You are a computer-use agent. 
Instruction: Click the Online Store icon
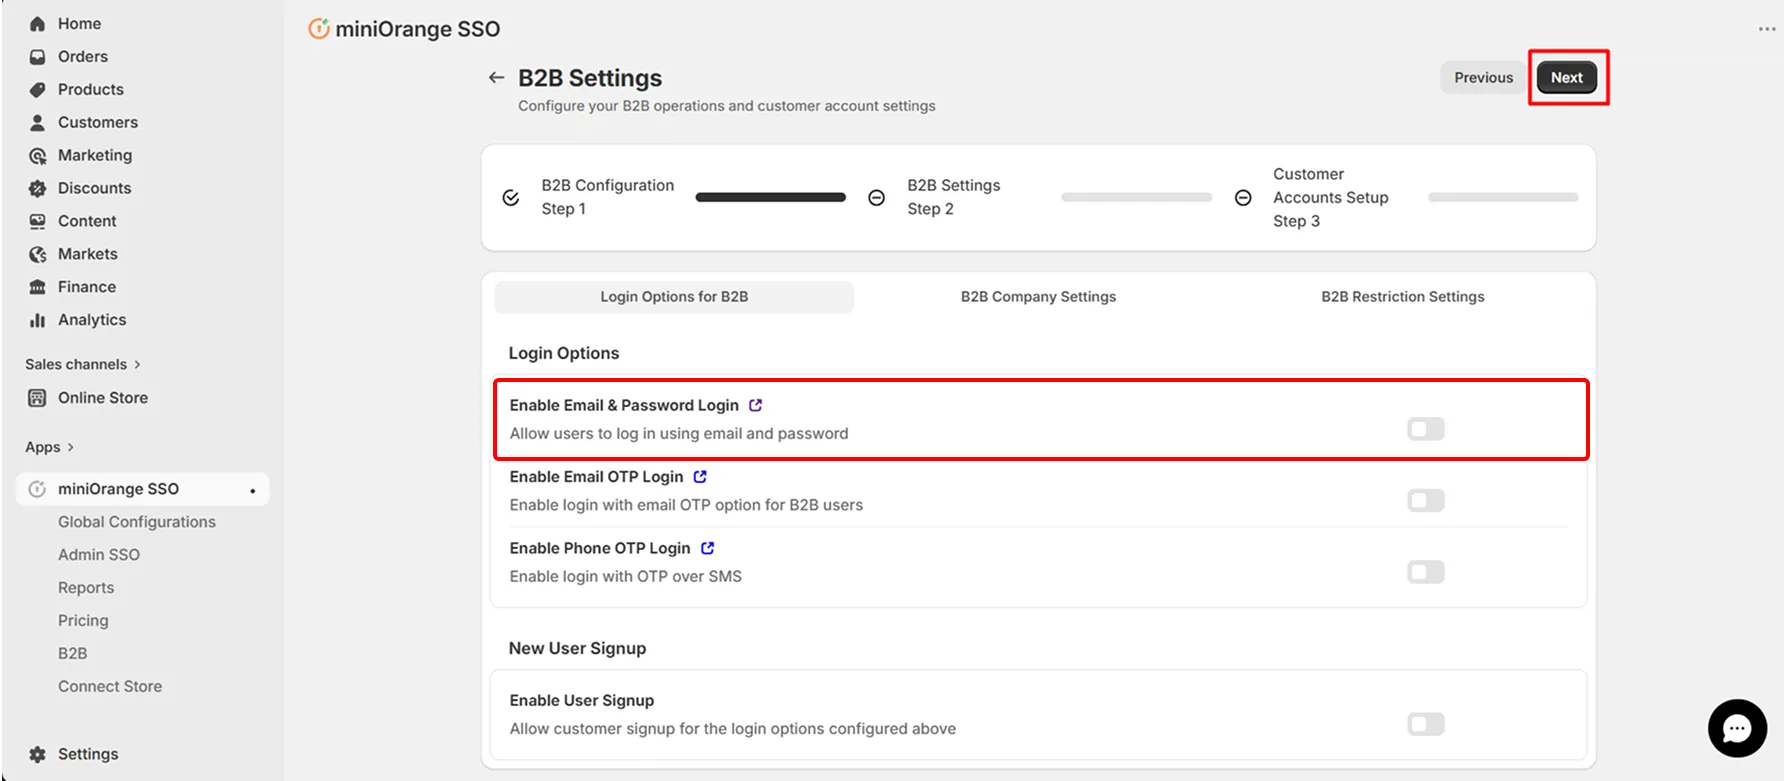pyautogui.click(x=37, y=398)
